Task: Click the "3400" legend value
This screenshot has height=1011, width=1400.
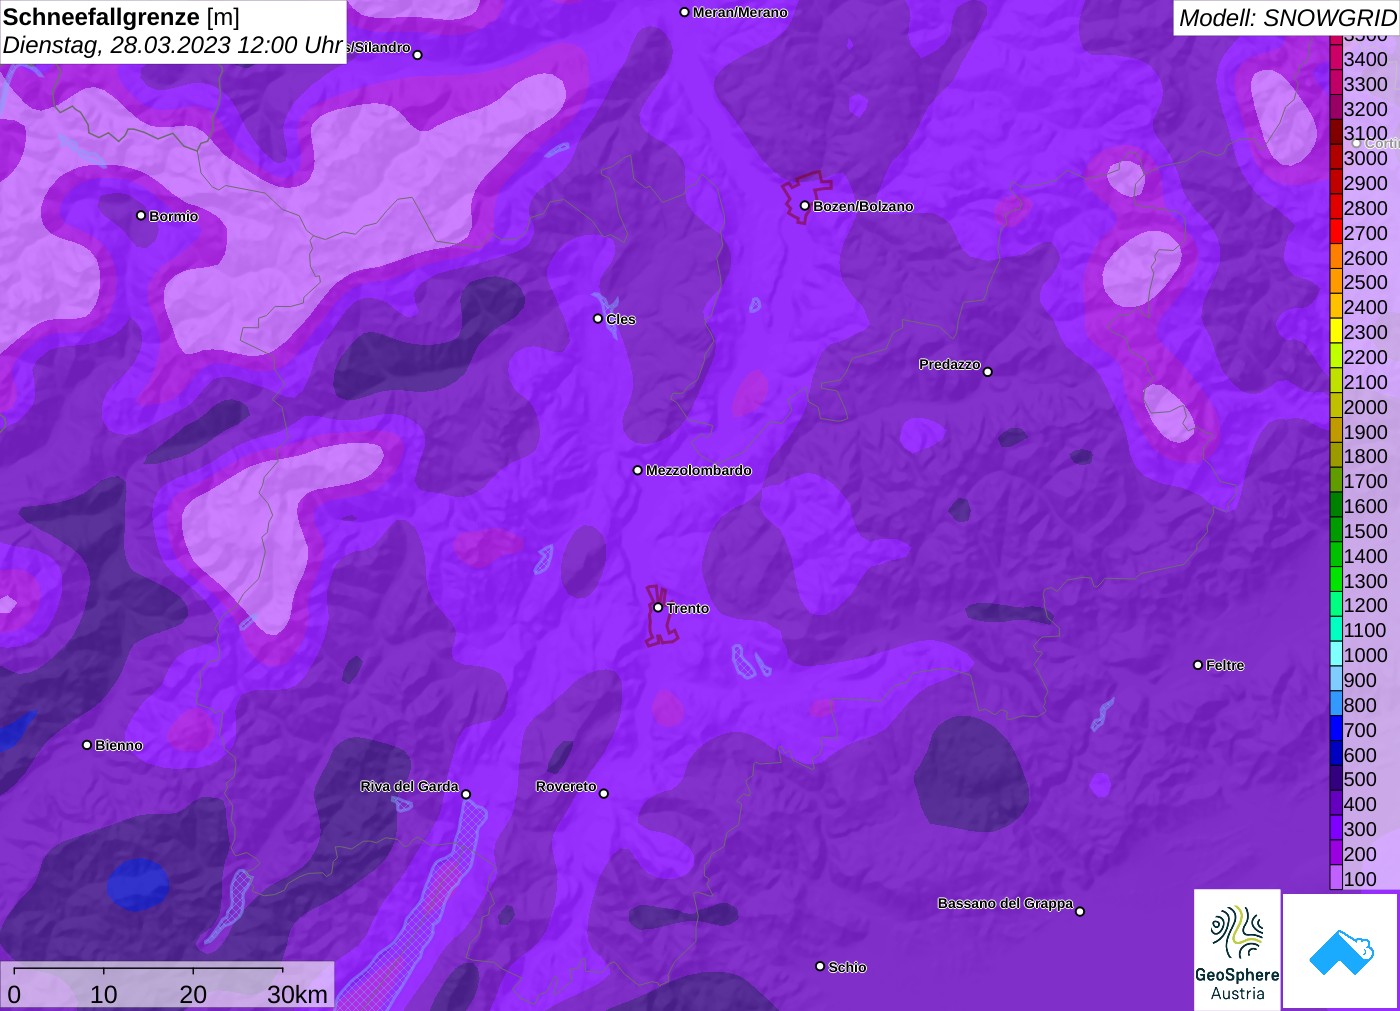Action: (x=1366, y=59)
